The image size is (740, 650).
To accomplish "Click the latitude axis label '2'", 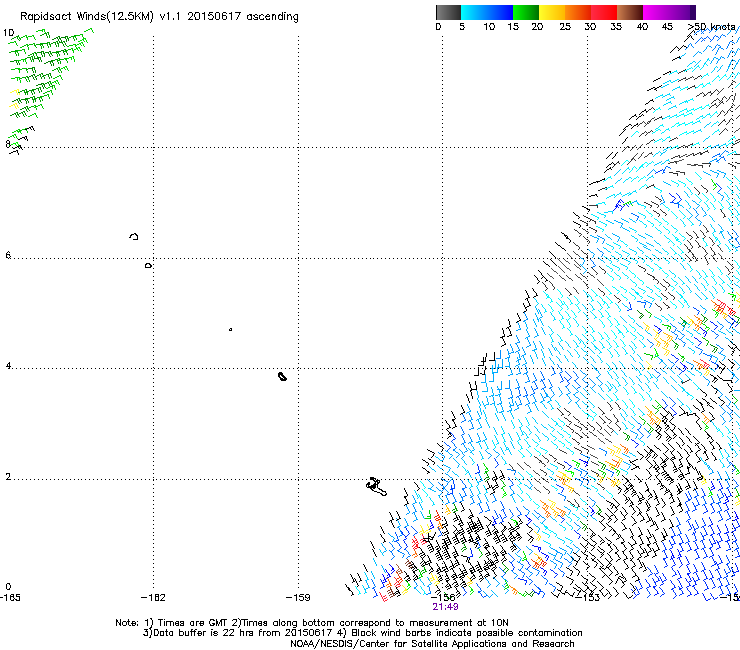I will (x=8, y=476).
